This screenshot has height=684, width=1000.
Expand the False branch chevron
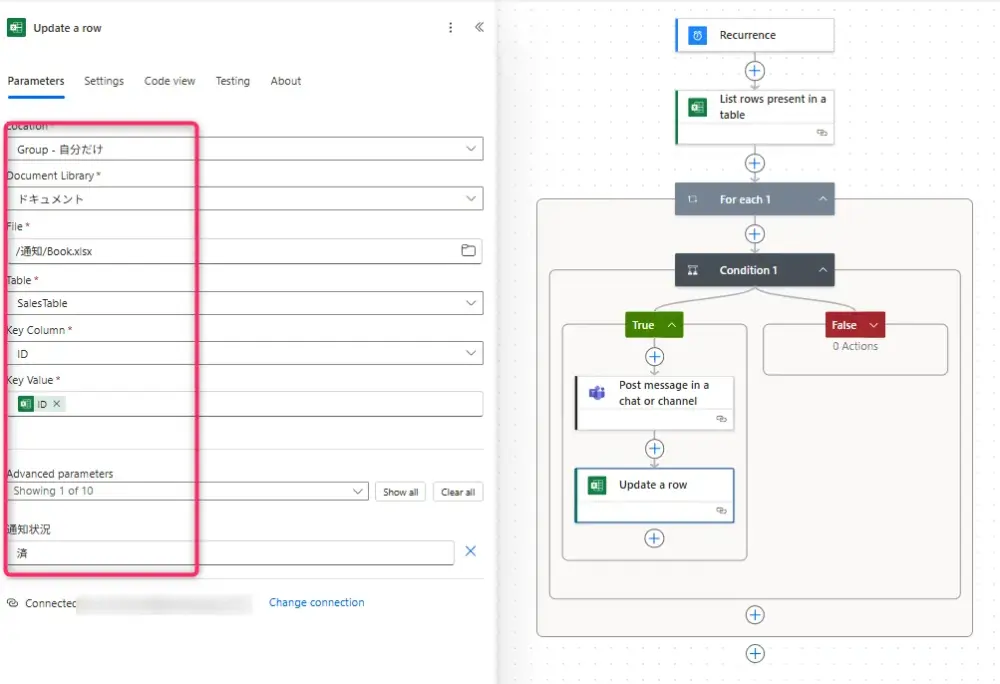click(874, 325)
